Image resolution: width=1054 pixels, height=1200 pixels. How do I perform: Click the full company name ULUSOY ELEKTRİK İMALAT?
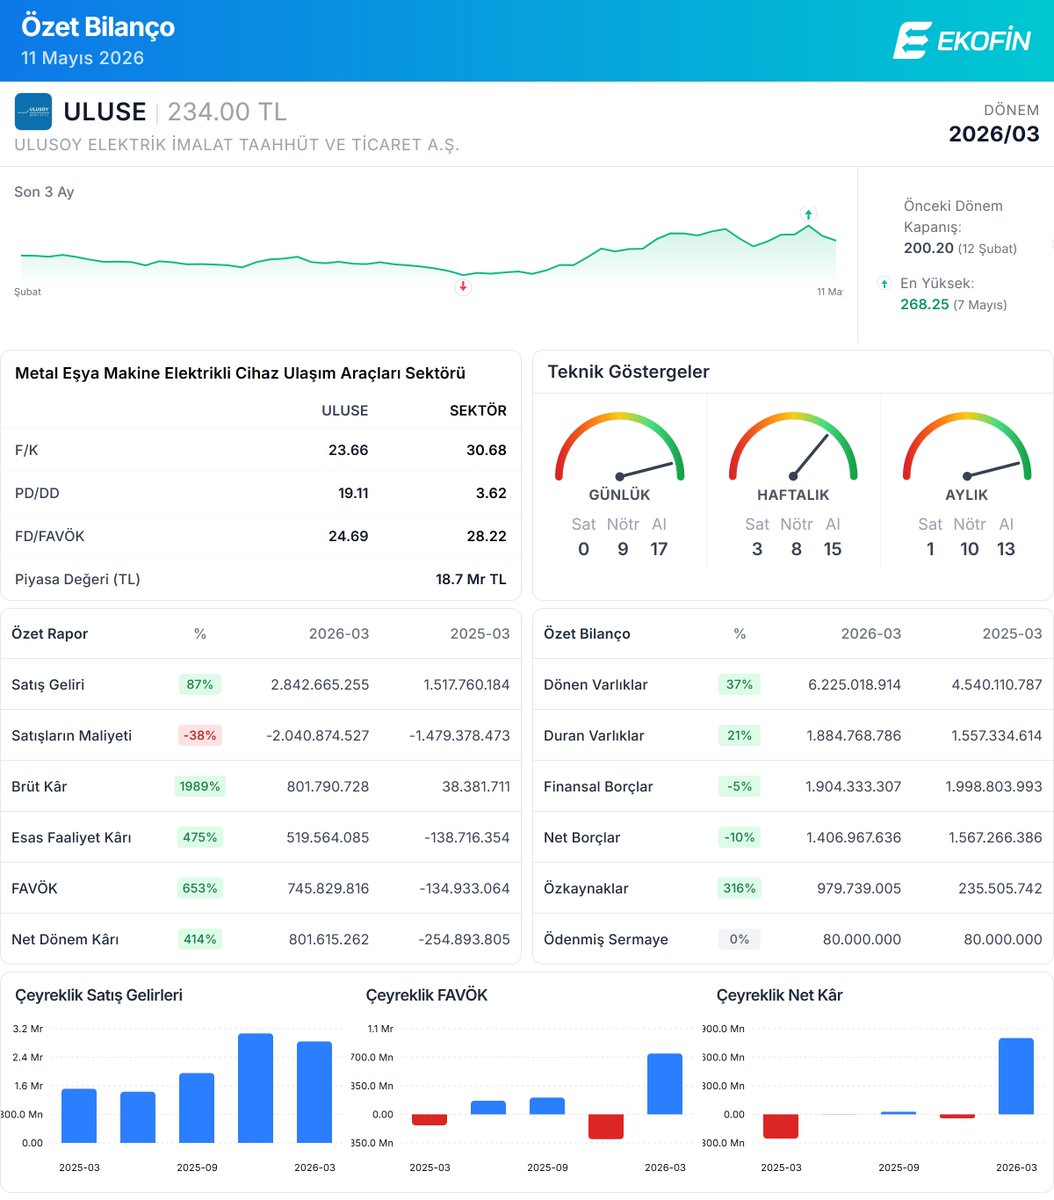tap(237, 145)
